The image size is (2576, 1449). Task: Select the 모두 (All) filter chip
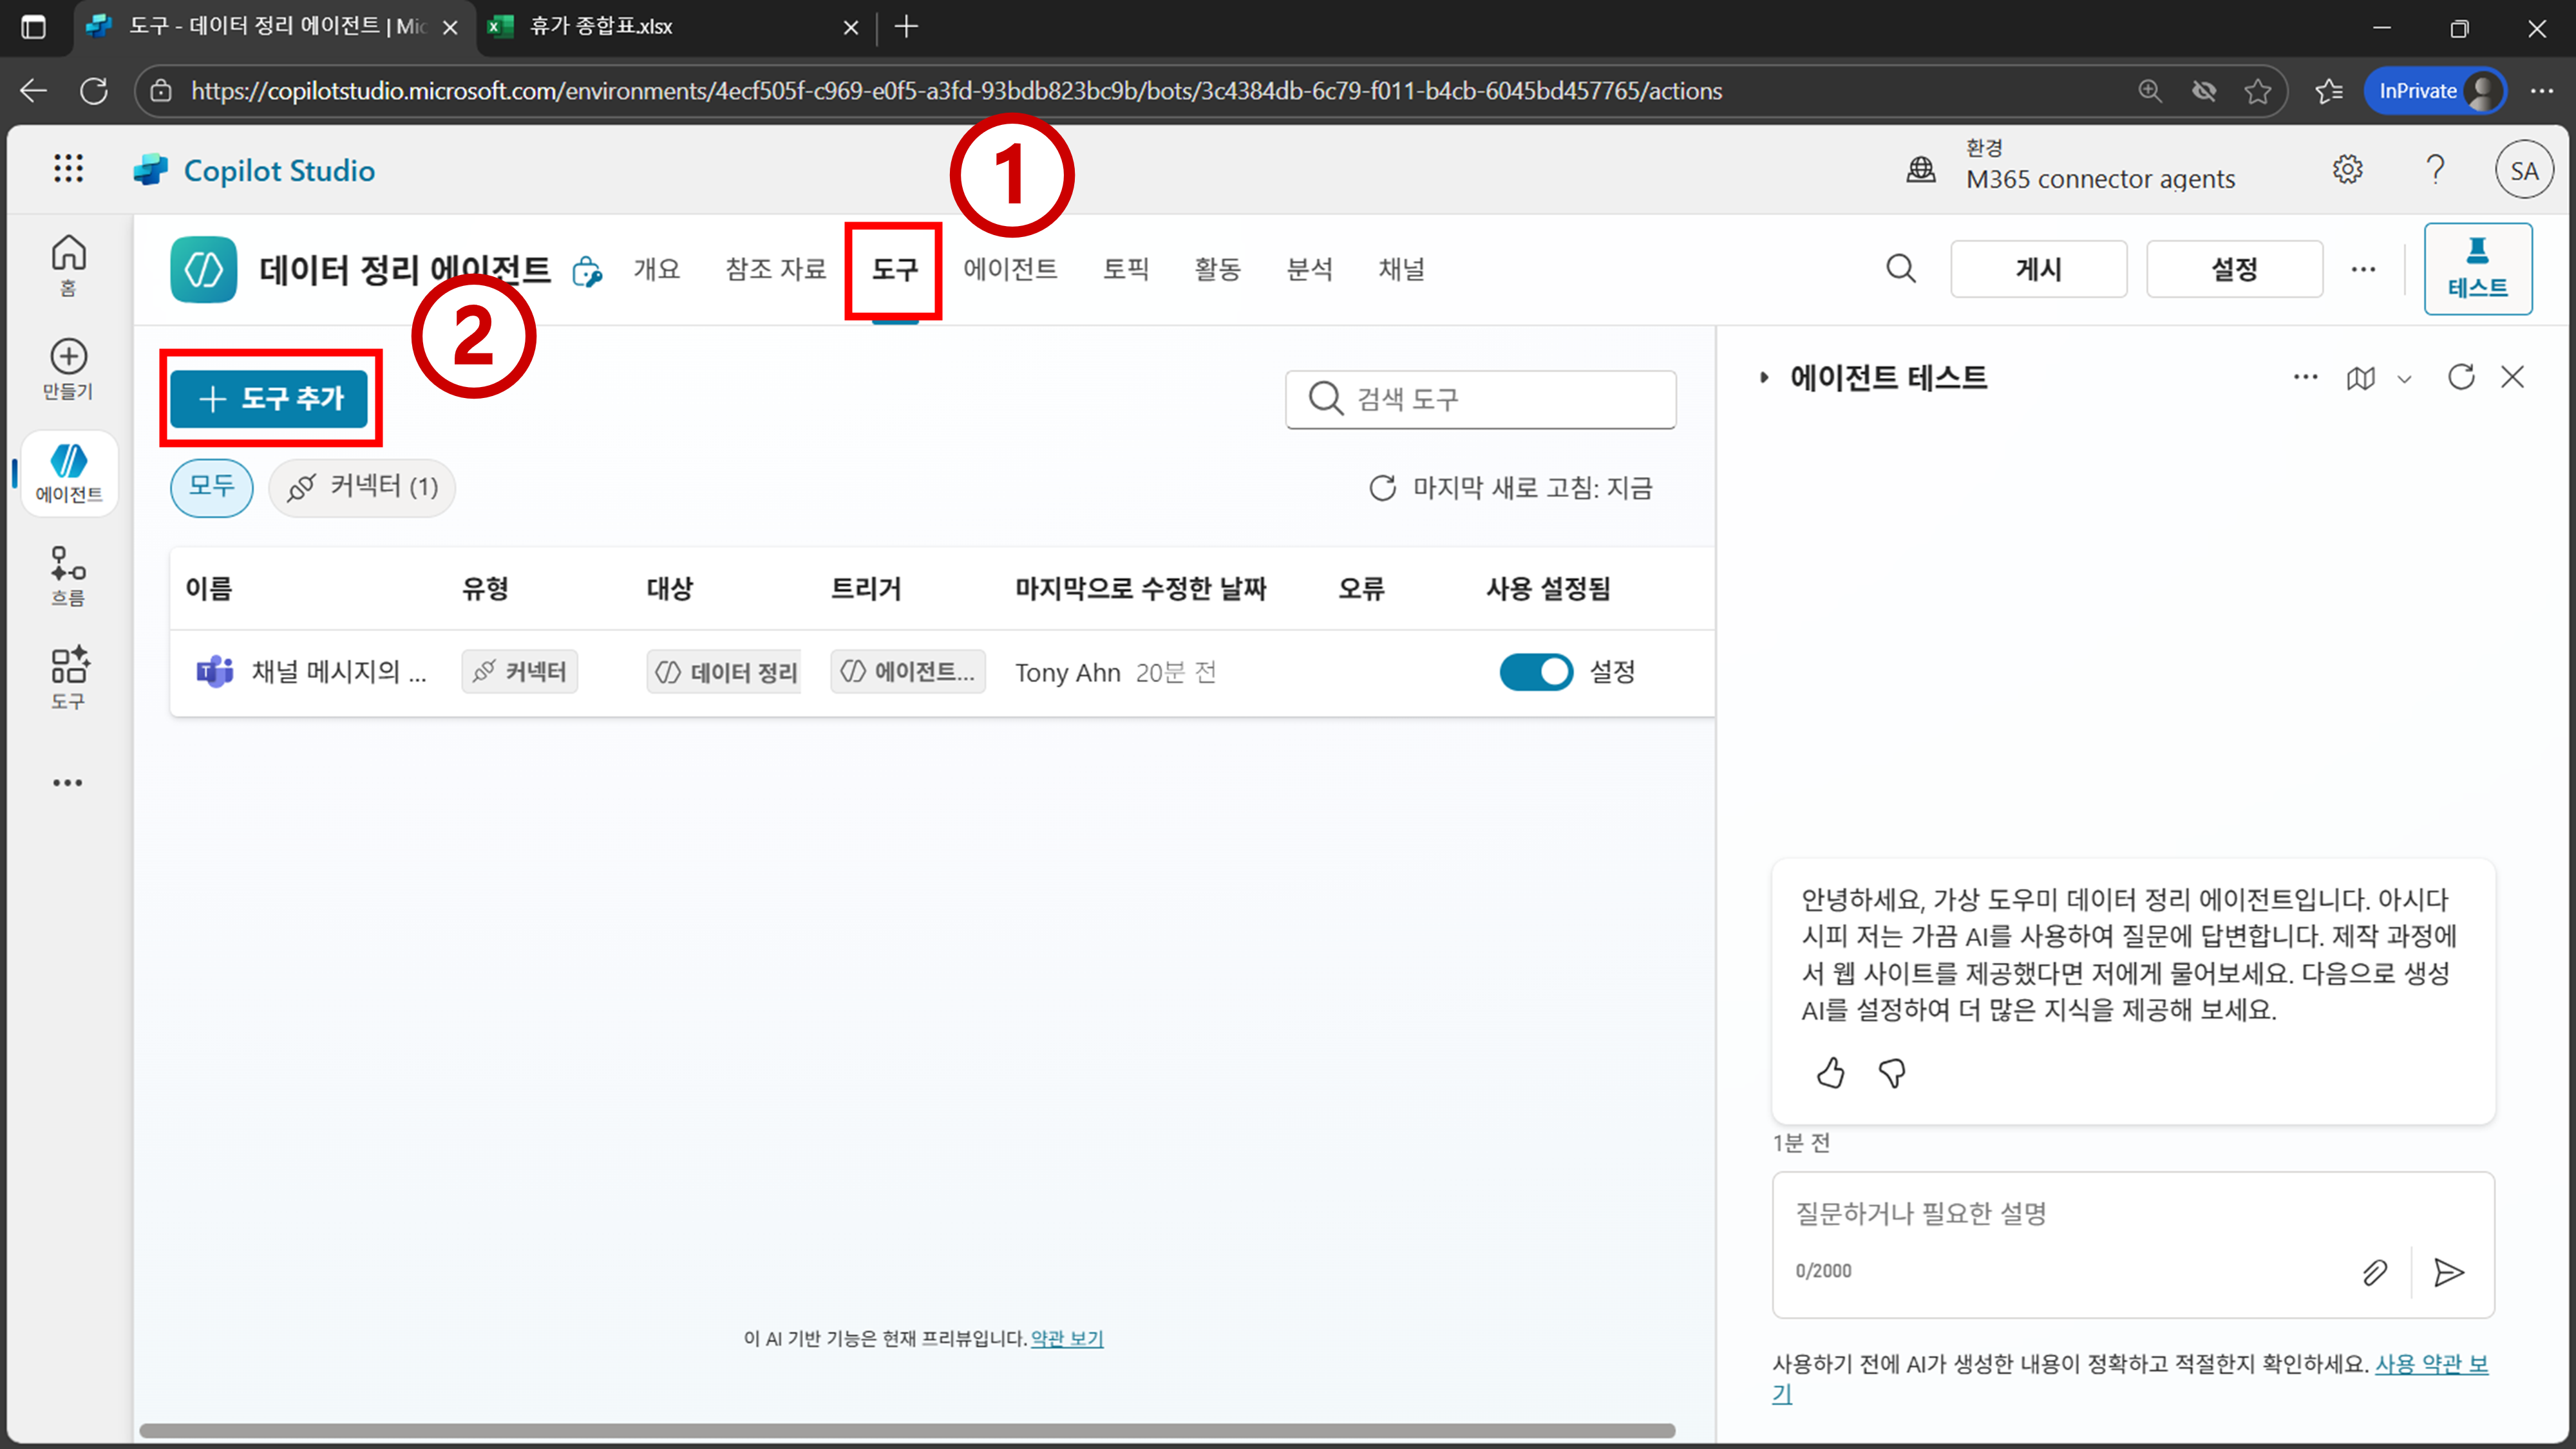point(211,487)
